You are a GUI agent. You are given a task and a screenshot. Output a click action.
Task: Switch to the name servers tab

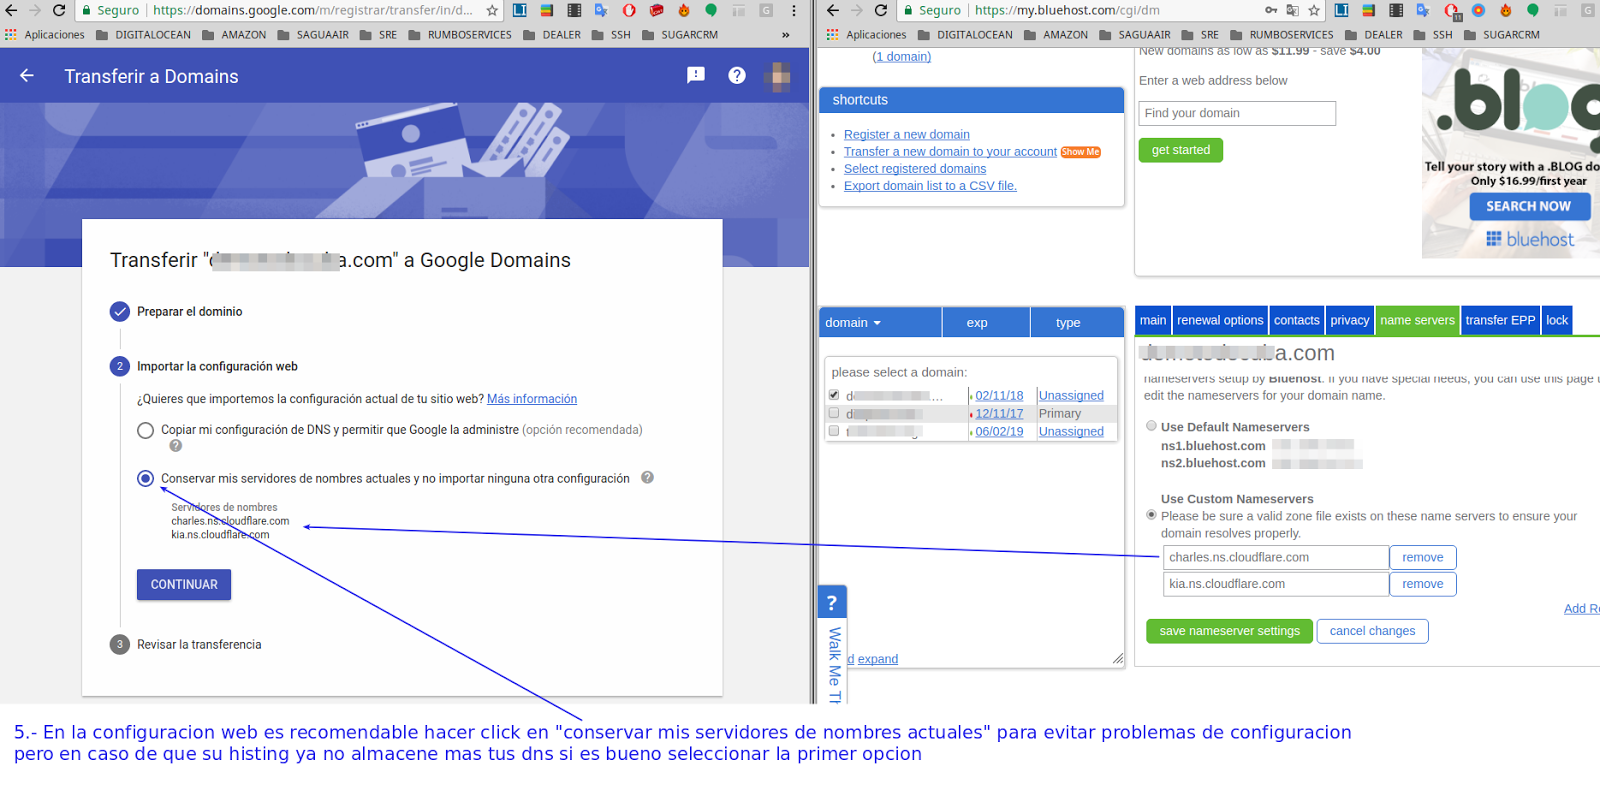[x=1417, y=320]
